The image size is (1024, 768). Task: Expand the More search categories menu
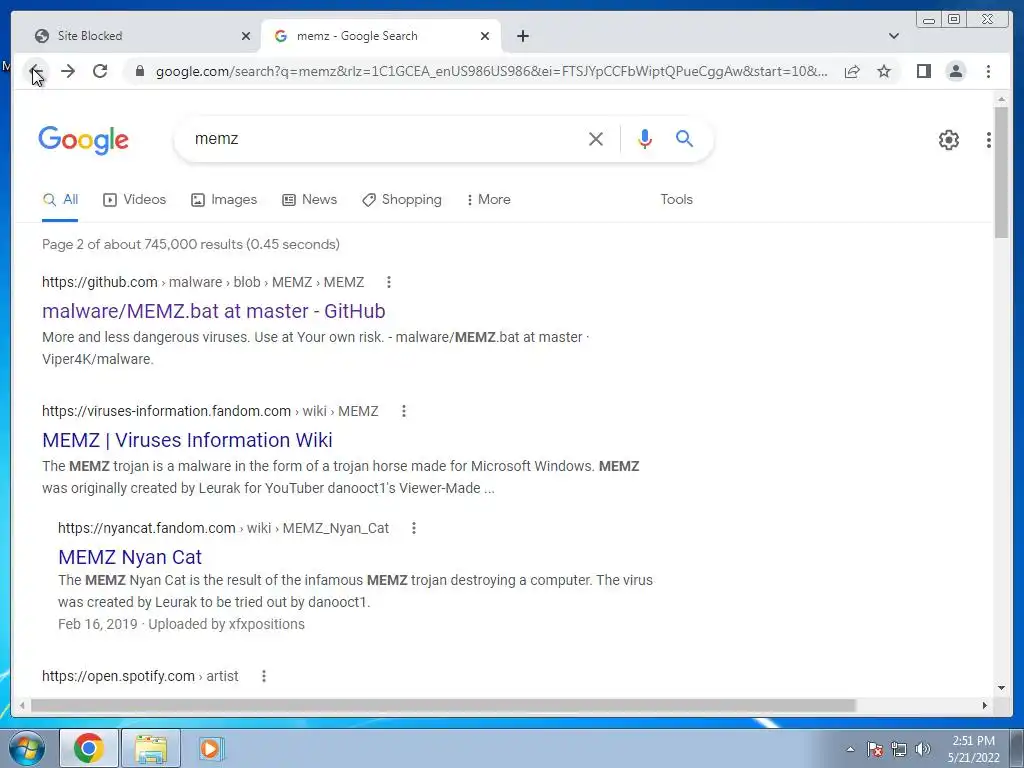coord(488,200)
